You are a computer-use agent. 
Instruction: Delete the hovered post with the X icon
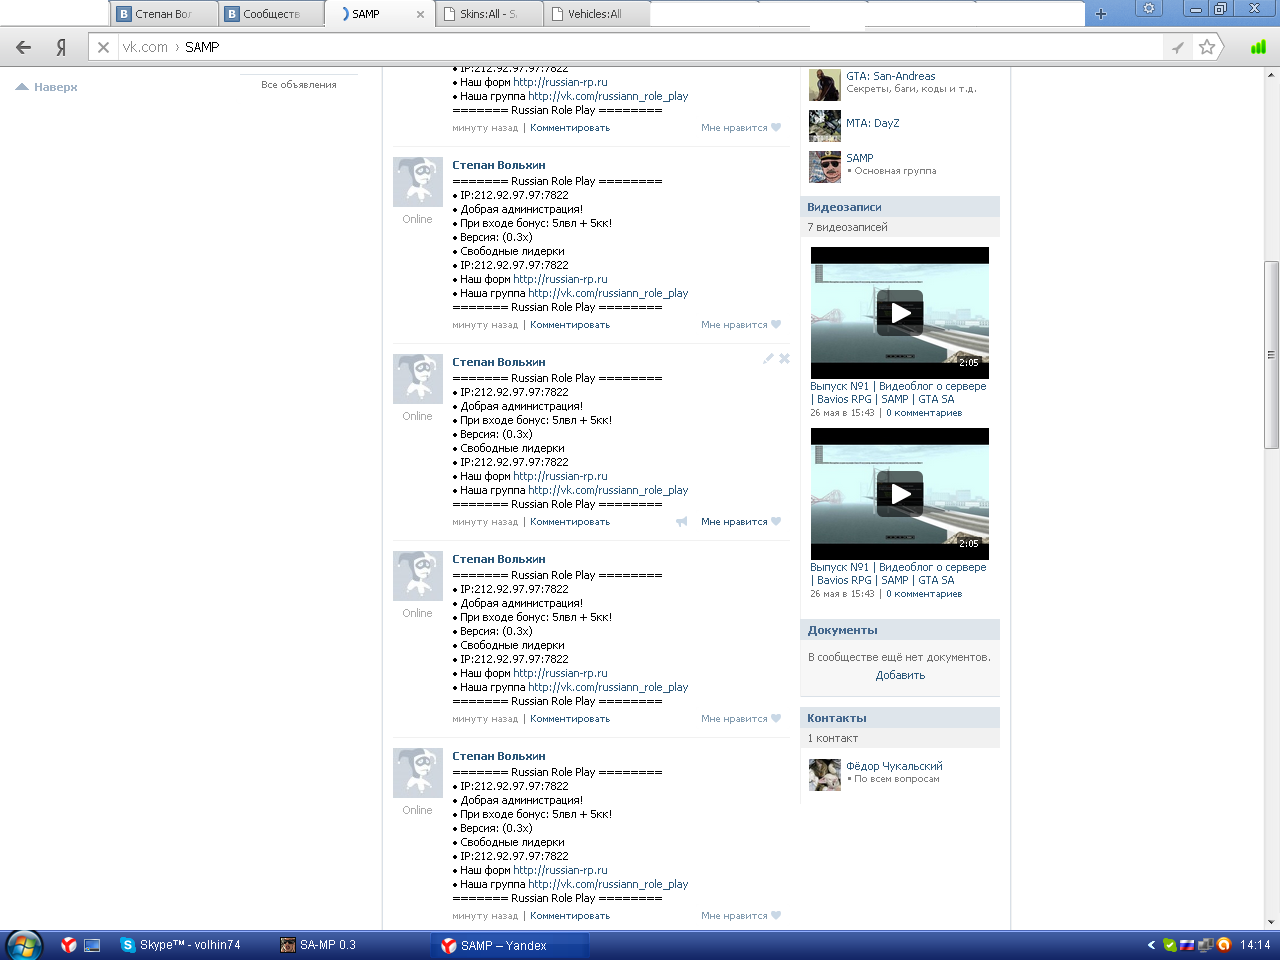point(784,358)
